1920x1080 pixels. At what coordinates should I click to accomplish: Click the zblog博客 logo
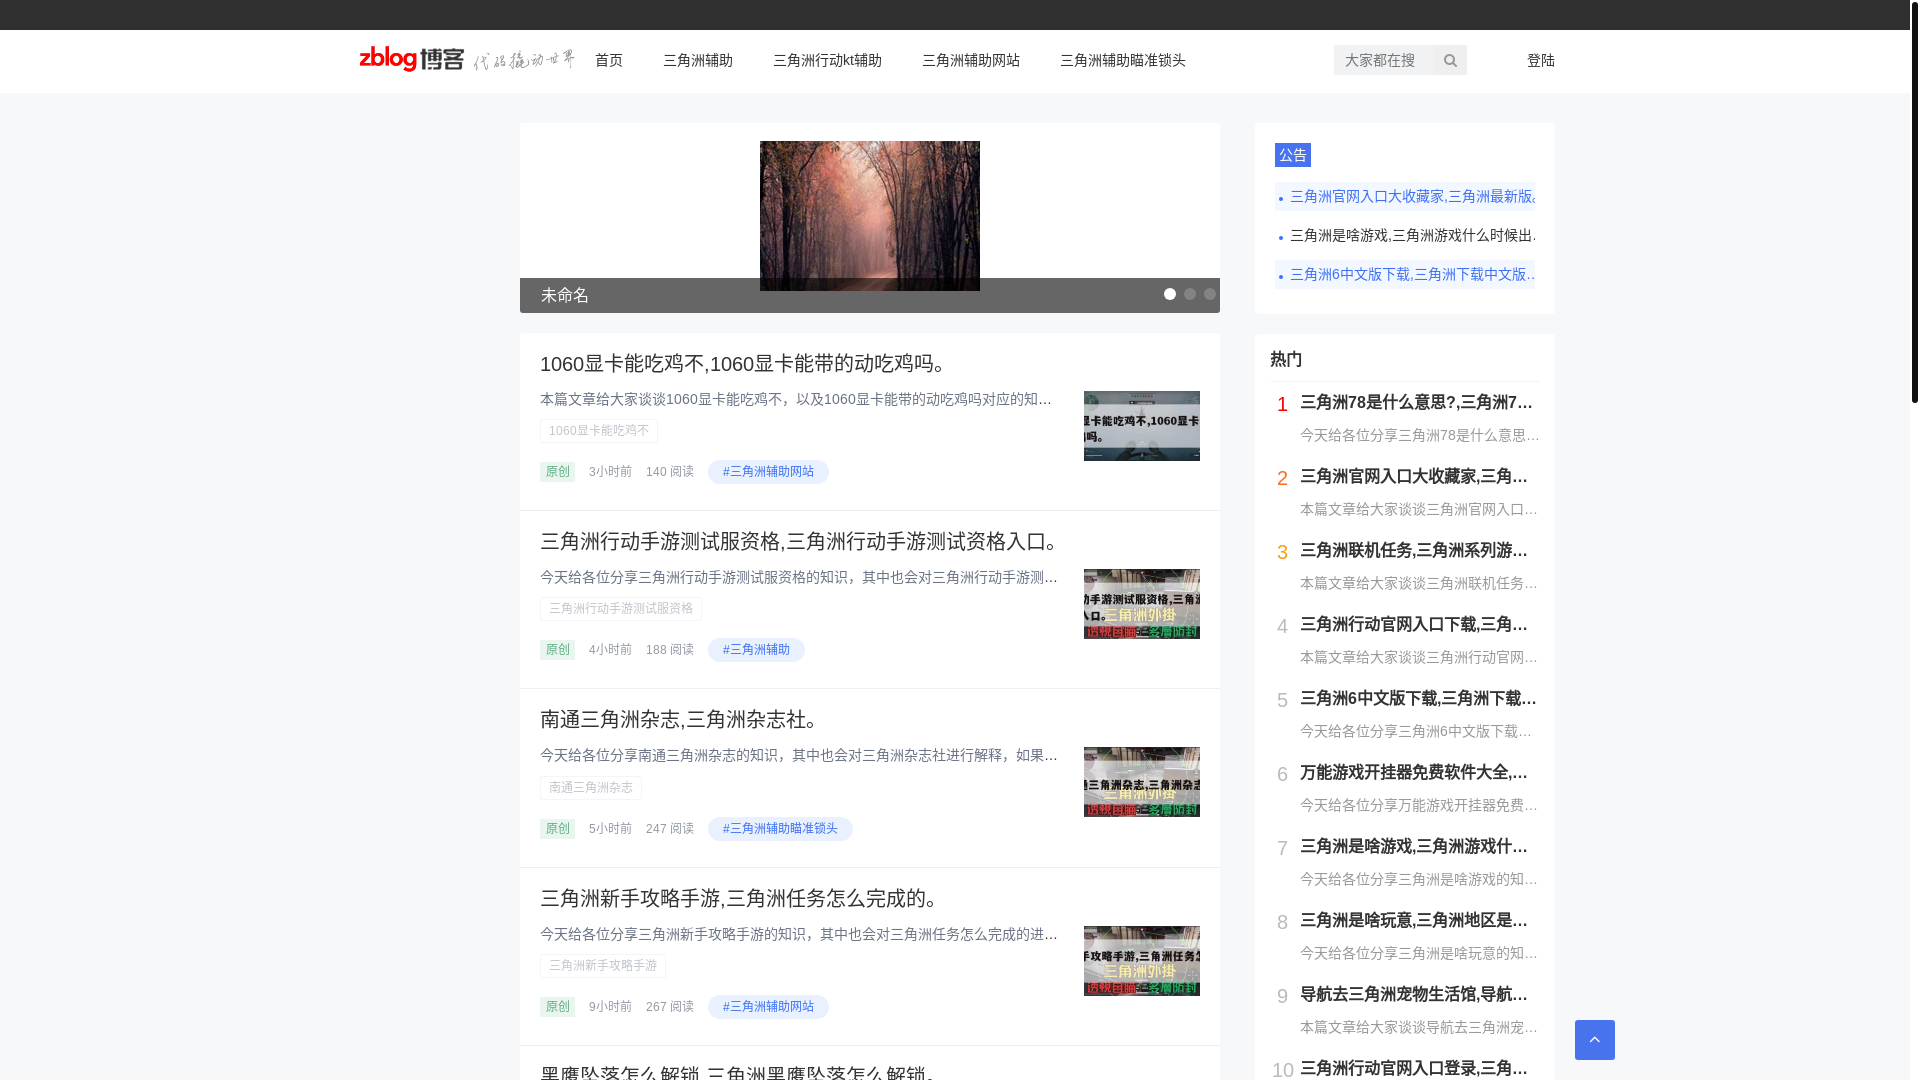pos(467,60)
